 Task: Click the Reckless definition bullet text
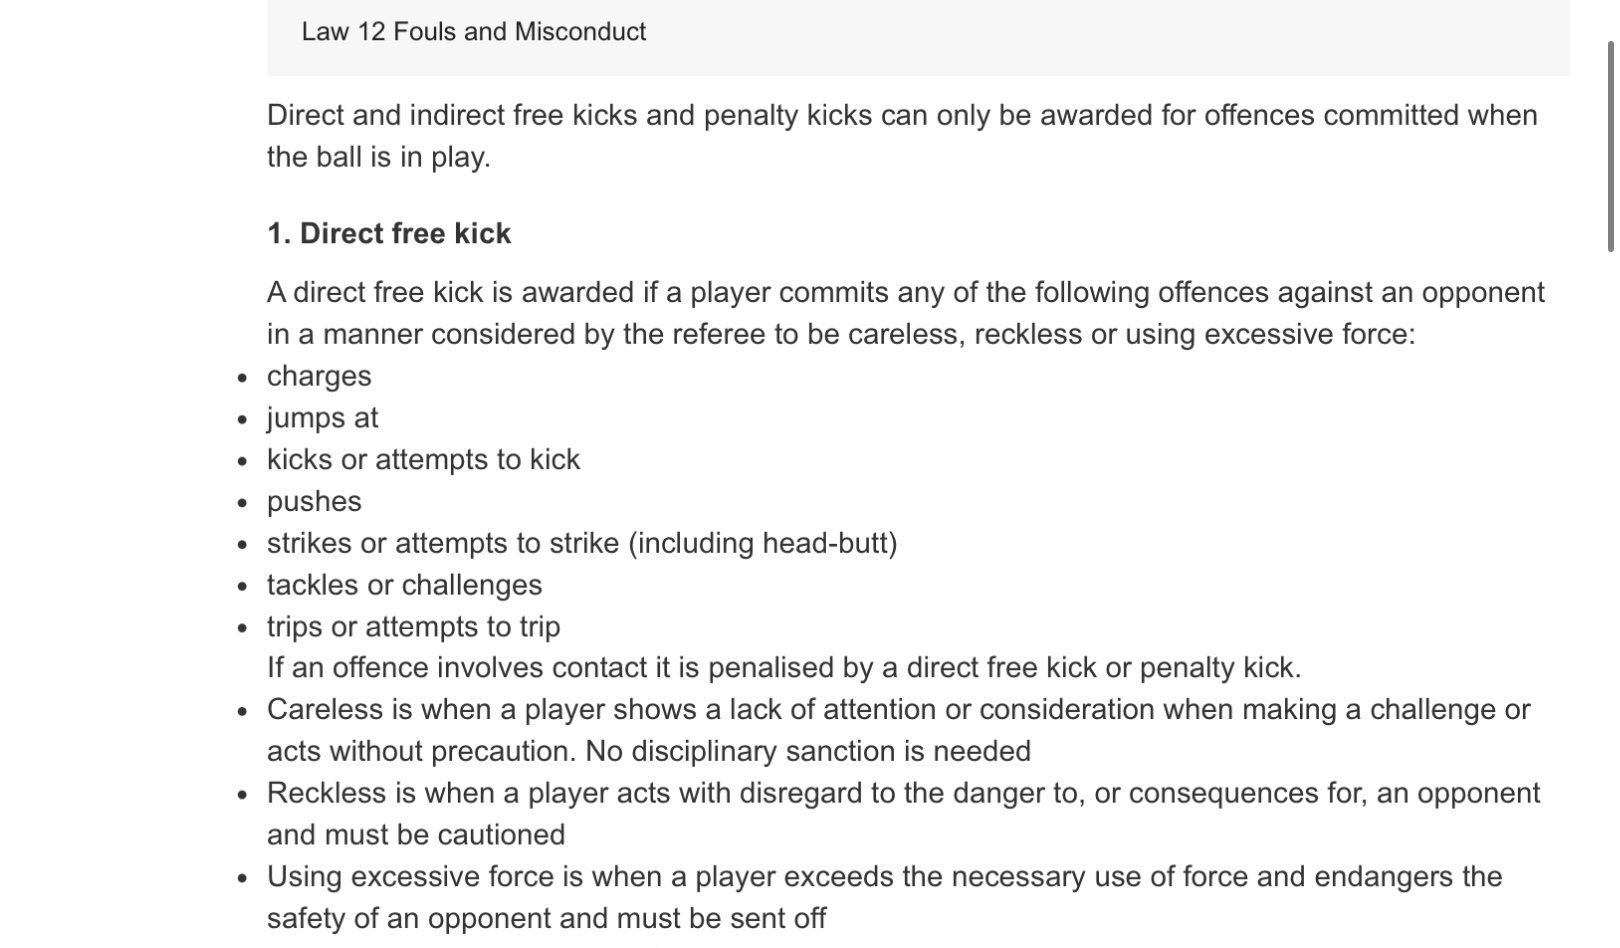pos(903,814)
